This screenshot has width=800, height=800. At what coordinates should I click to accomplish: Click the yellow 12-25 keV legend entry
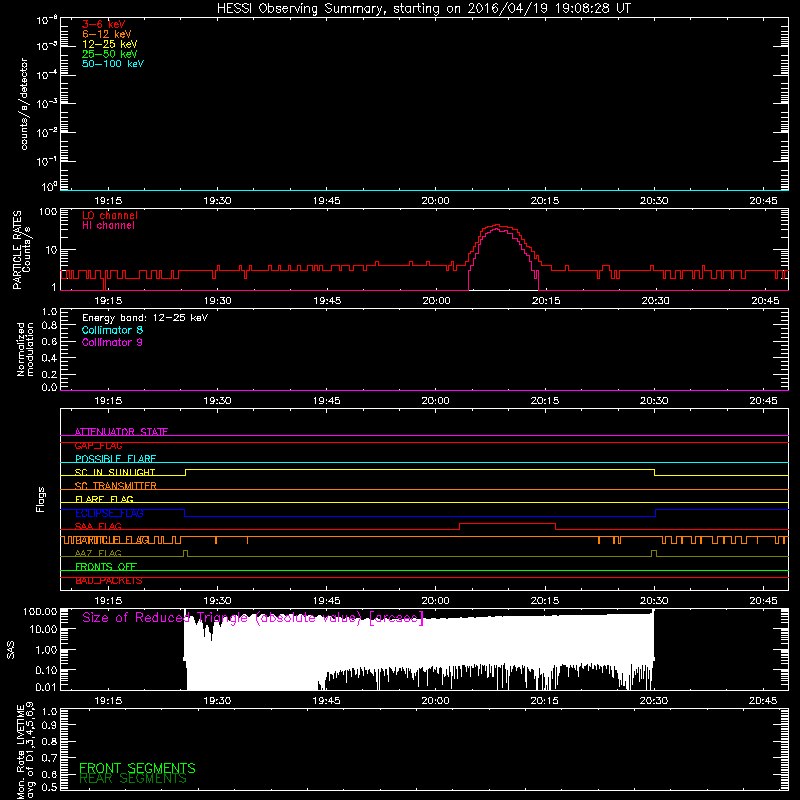(x=110, y=44)
